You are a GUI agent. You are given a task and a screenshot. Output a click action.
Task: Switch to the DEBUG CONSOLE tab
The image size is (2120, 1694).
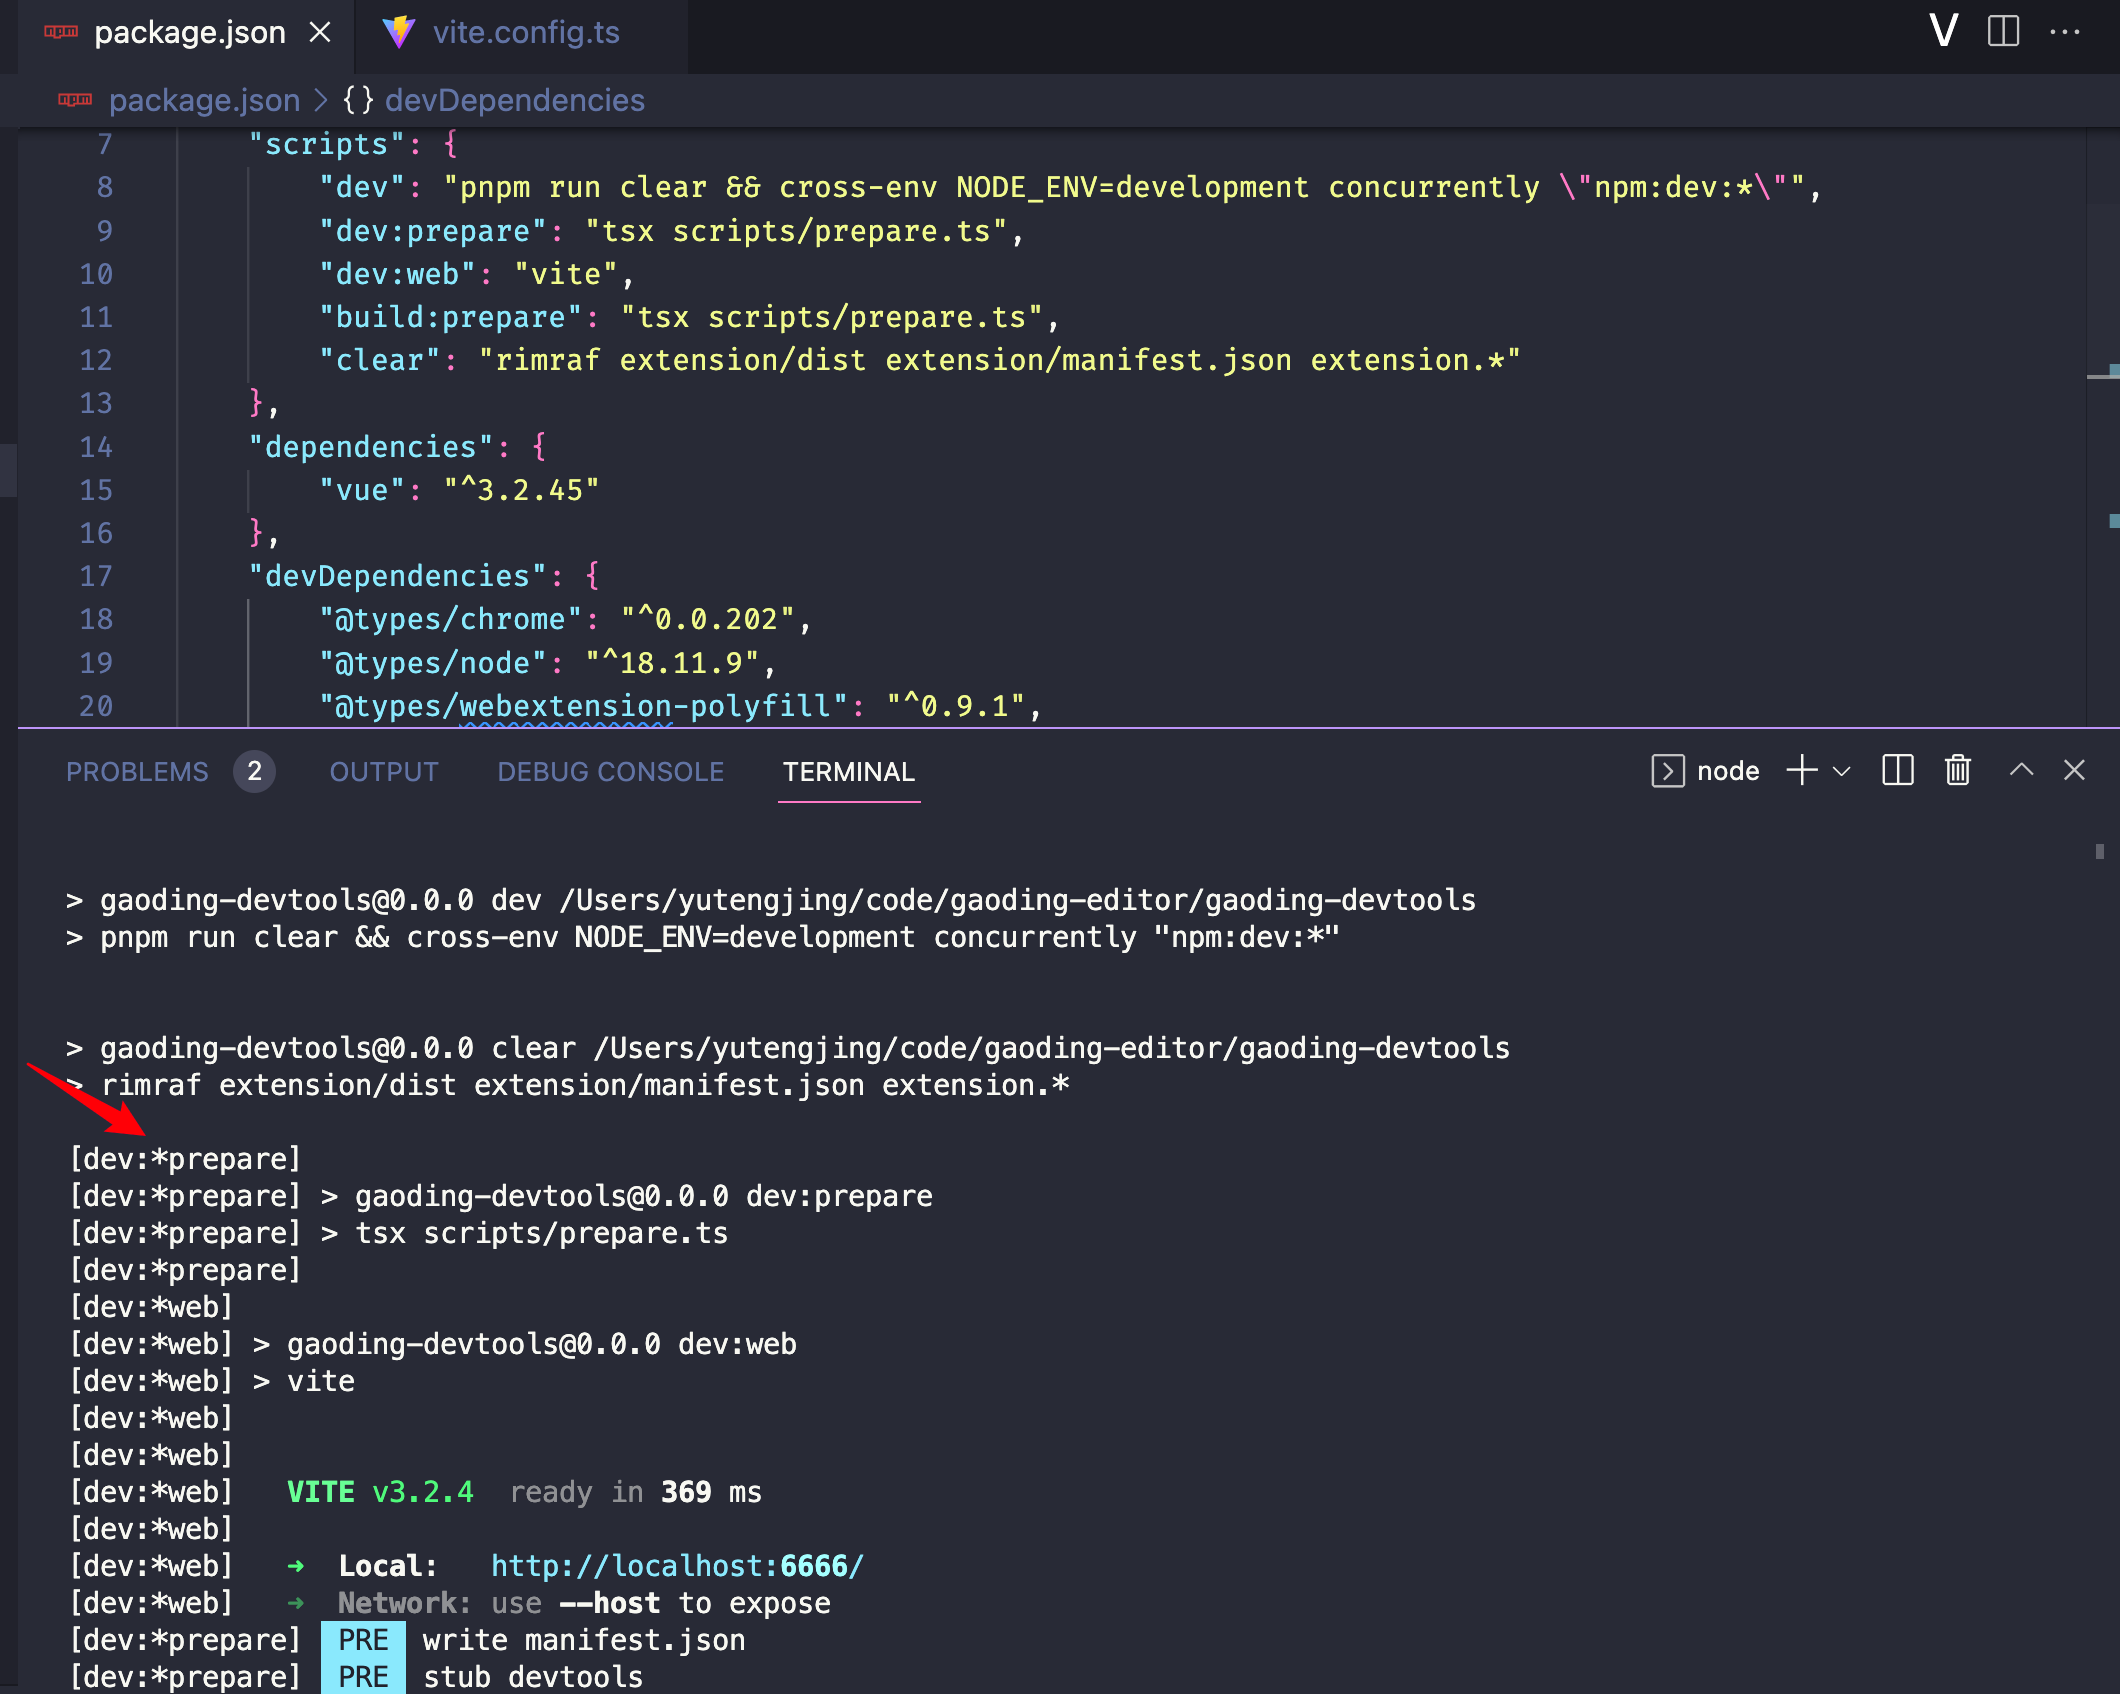(610, 771)
